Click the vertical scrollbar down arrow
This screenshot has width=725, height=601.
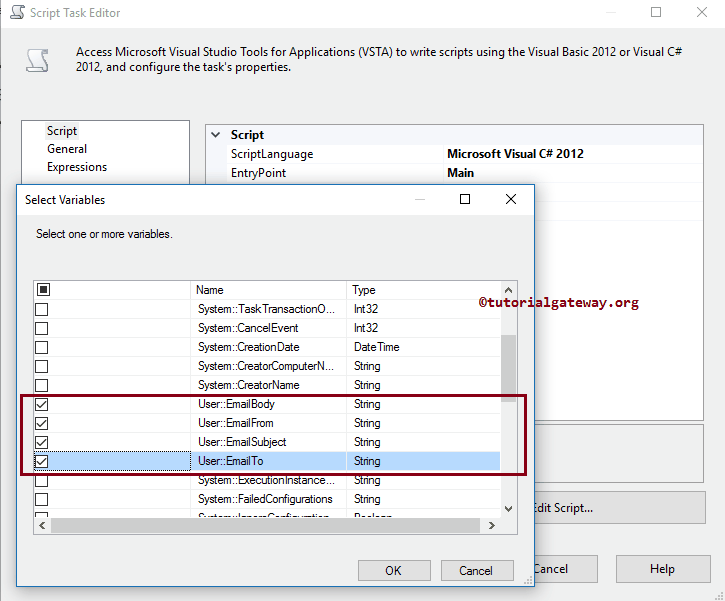click(508, 509)
